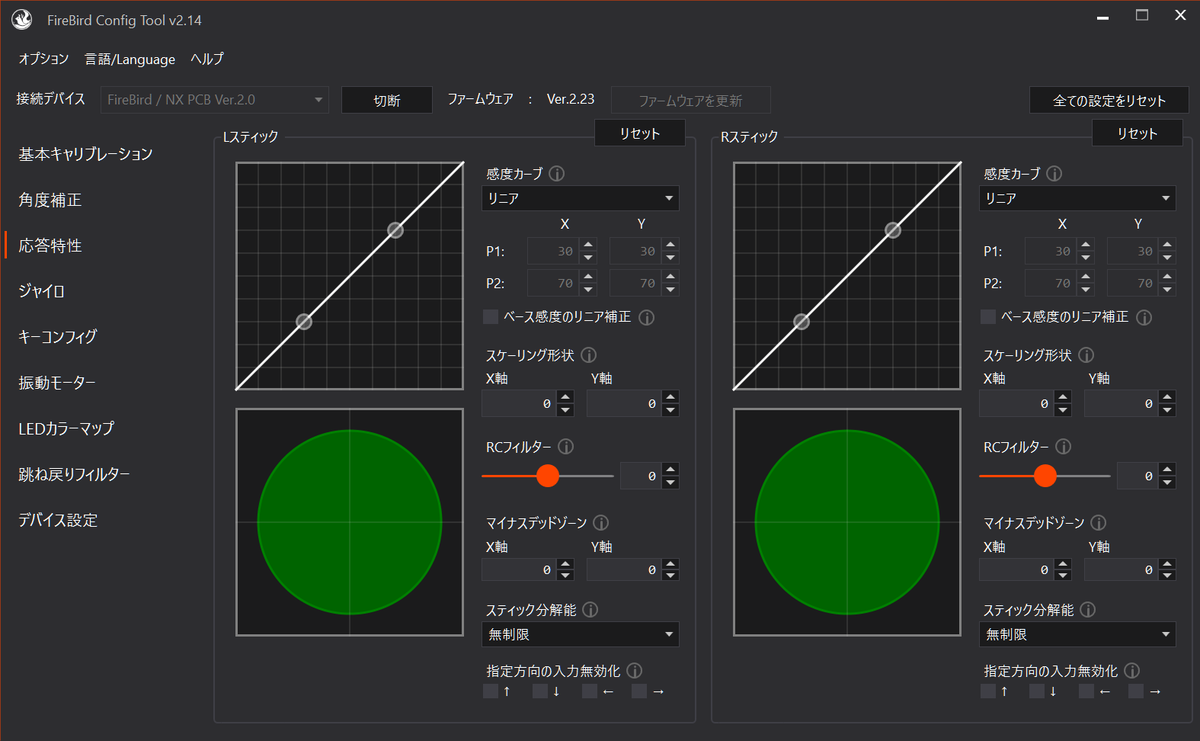The width and height of the screenshot is (1200, 741).
Task: Open R stick スティック分解能 dropdown 無制限
Action: (x=1077, y=634)
